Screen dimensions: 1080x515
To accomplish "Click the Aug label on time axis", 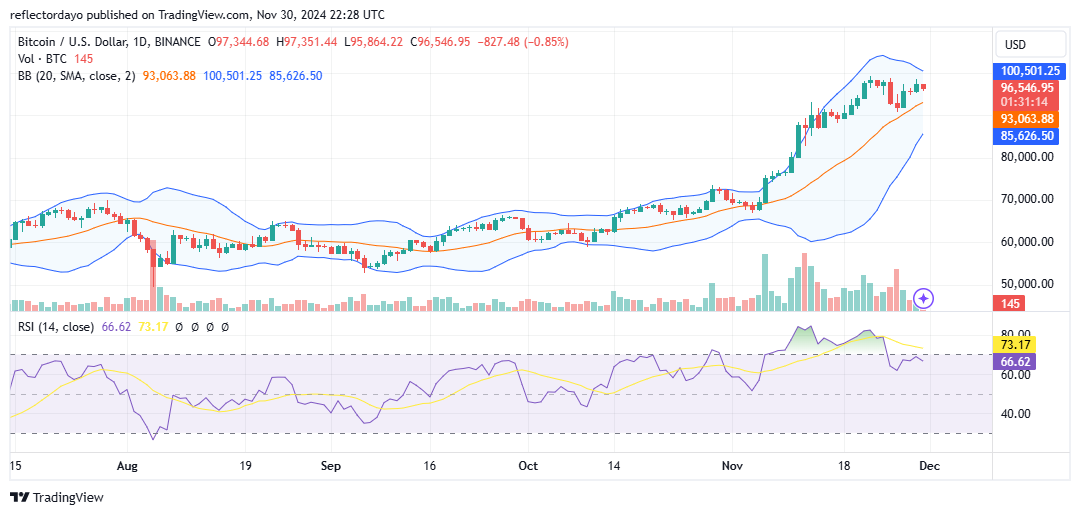I will (127, 466).
